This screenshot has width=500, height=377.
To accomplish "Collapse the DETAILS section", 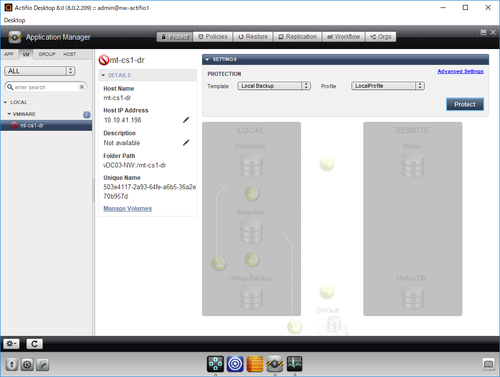I will (x=103, y=75).
